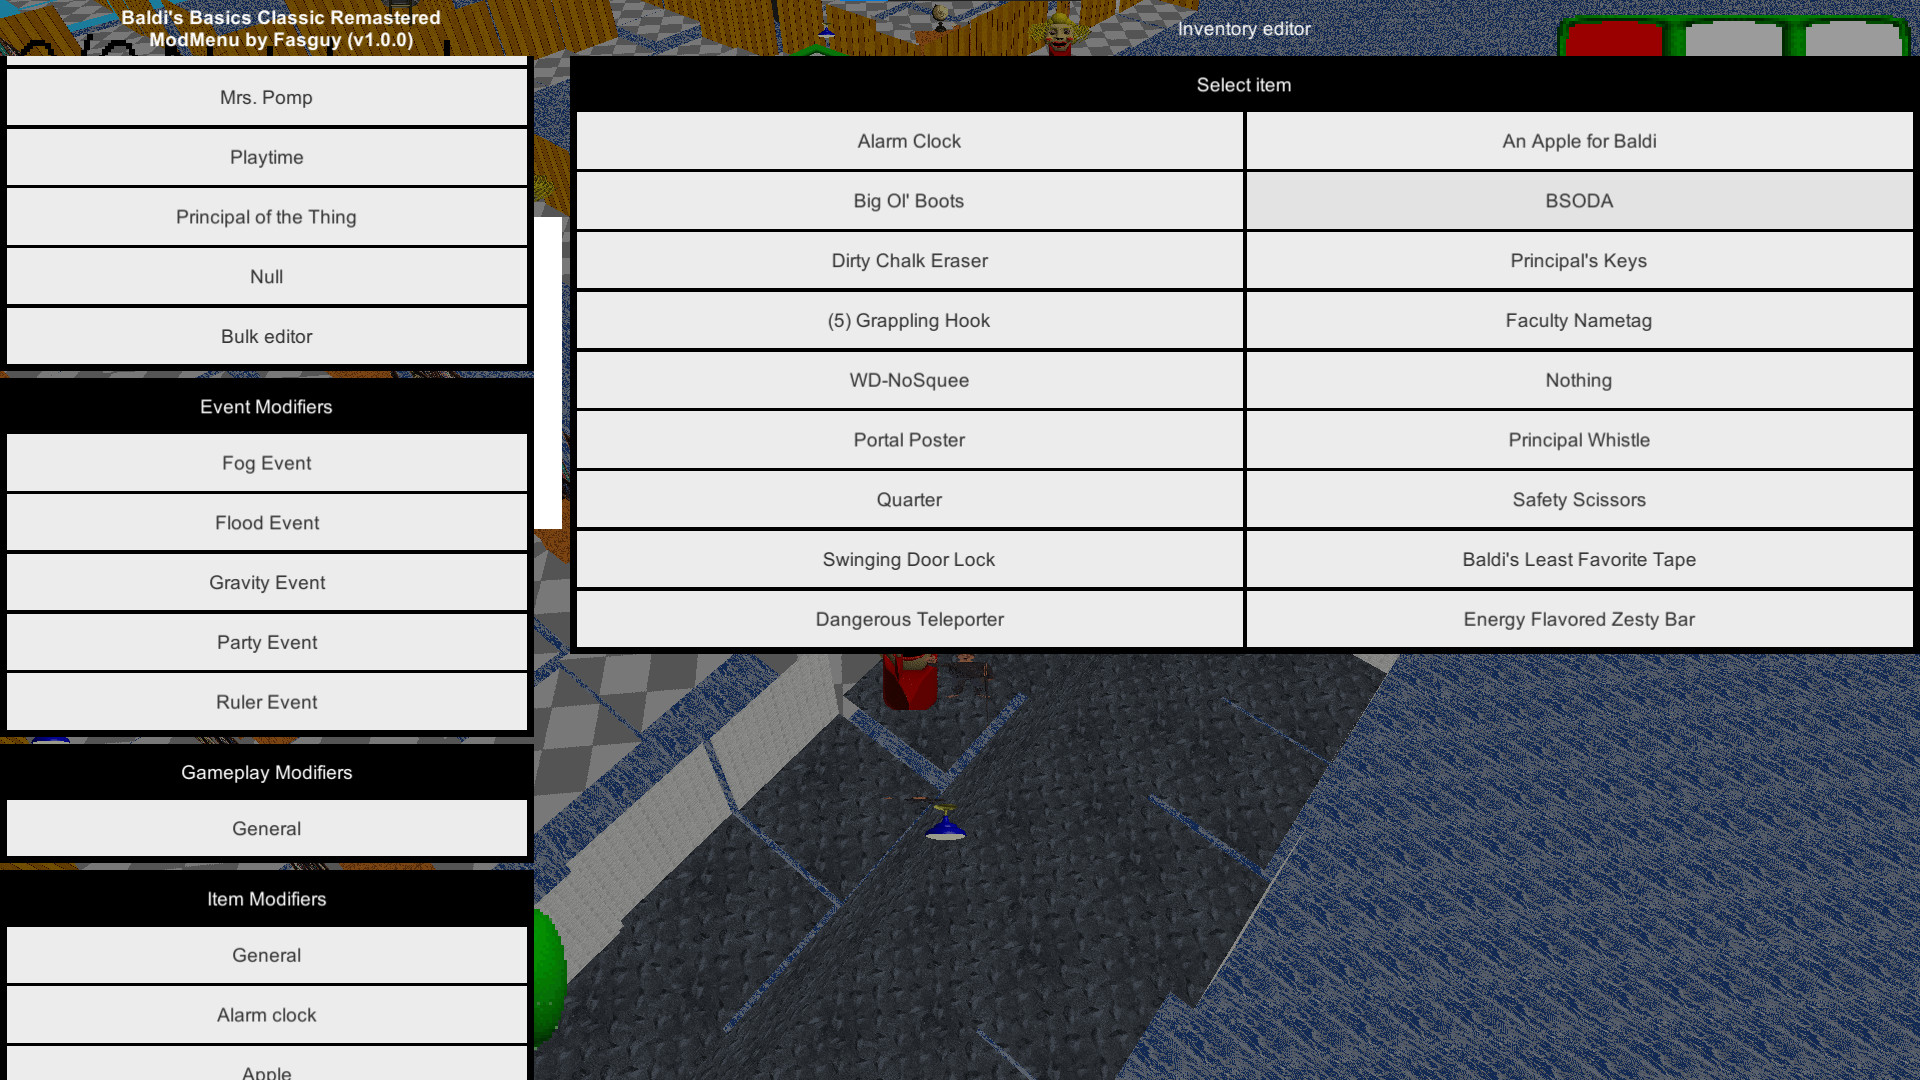Select Portal Poster item
The image size is (1920, 1080).
point(909,439)
